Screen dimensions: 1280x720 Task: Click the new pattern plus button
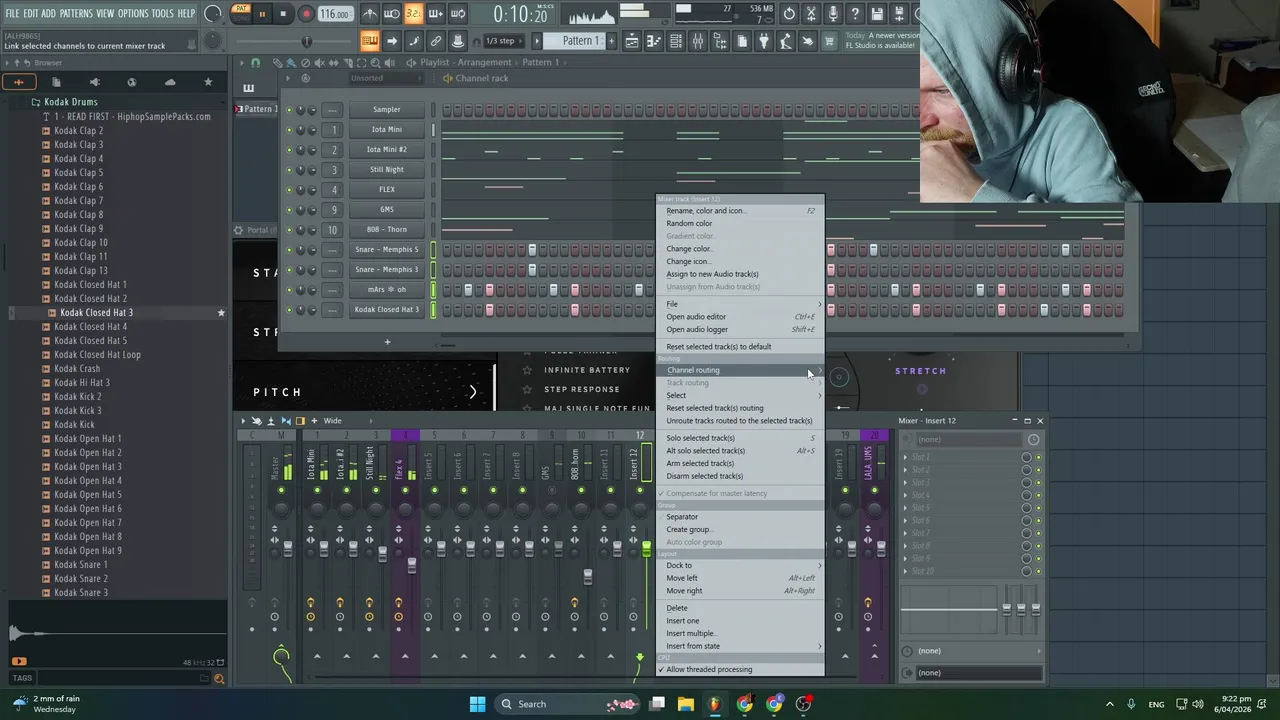(x=612, y=41)
